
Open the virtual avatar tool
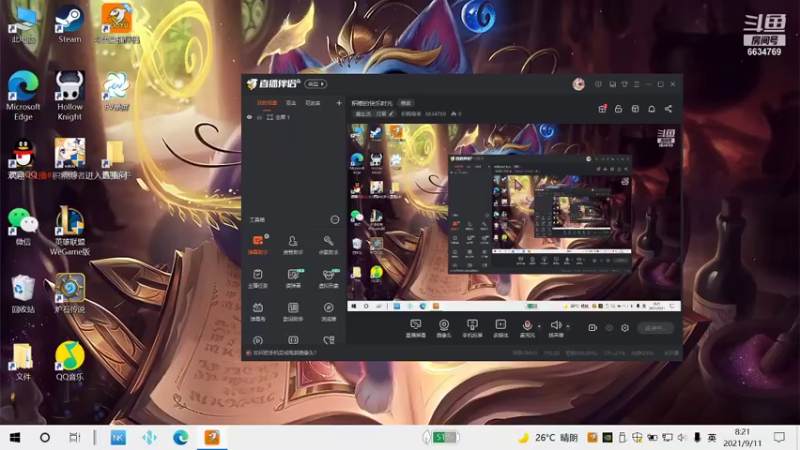pos(328,278)
